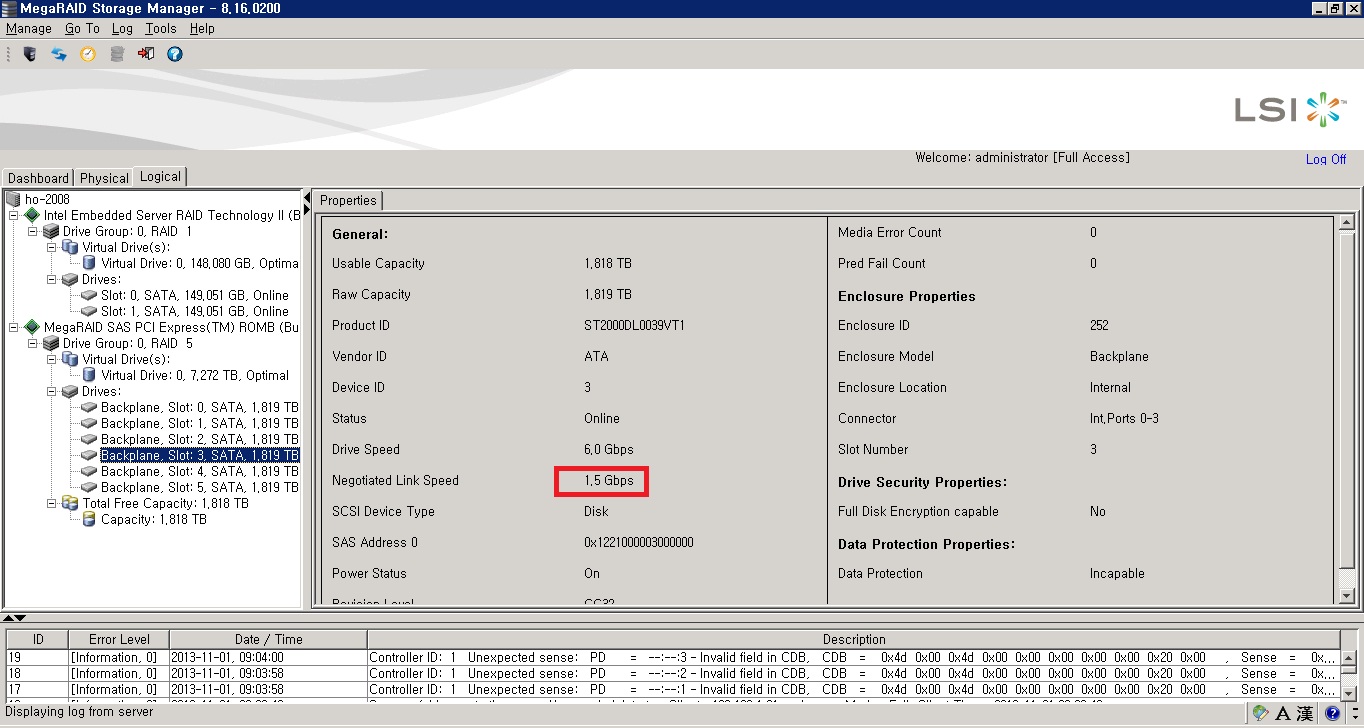
Task: Select the 148,080 GB virtual drive icon
Action: (x=89, y=263)
